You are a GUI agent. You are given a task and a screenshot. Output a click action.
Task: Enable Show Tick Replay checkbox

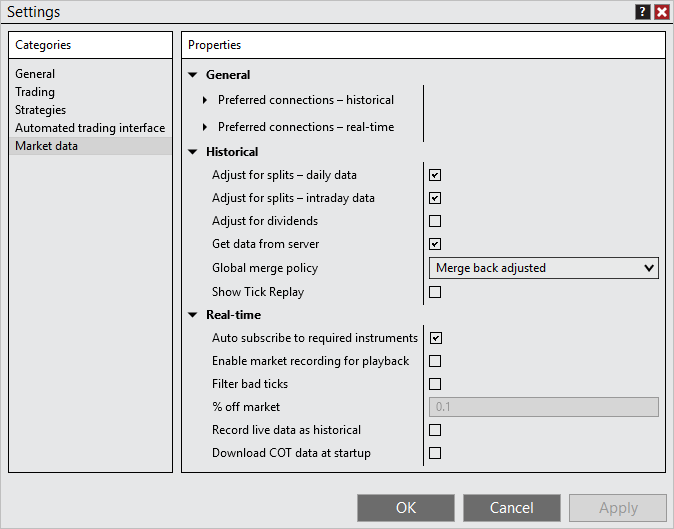pyautogui.click(x=435, y=292)
